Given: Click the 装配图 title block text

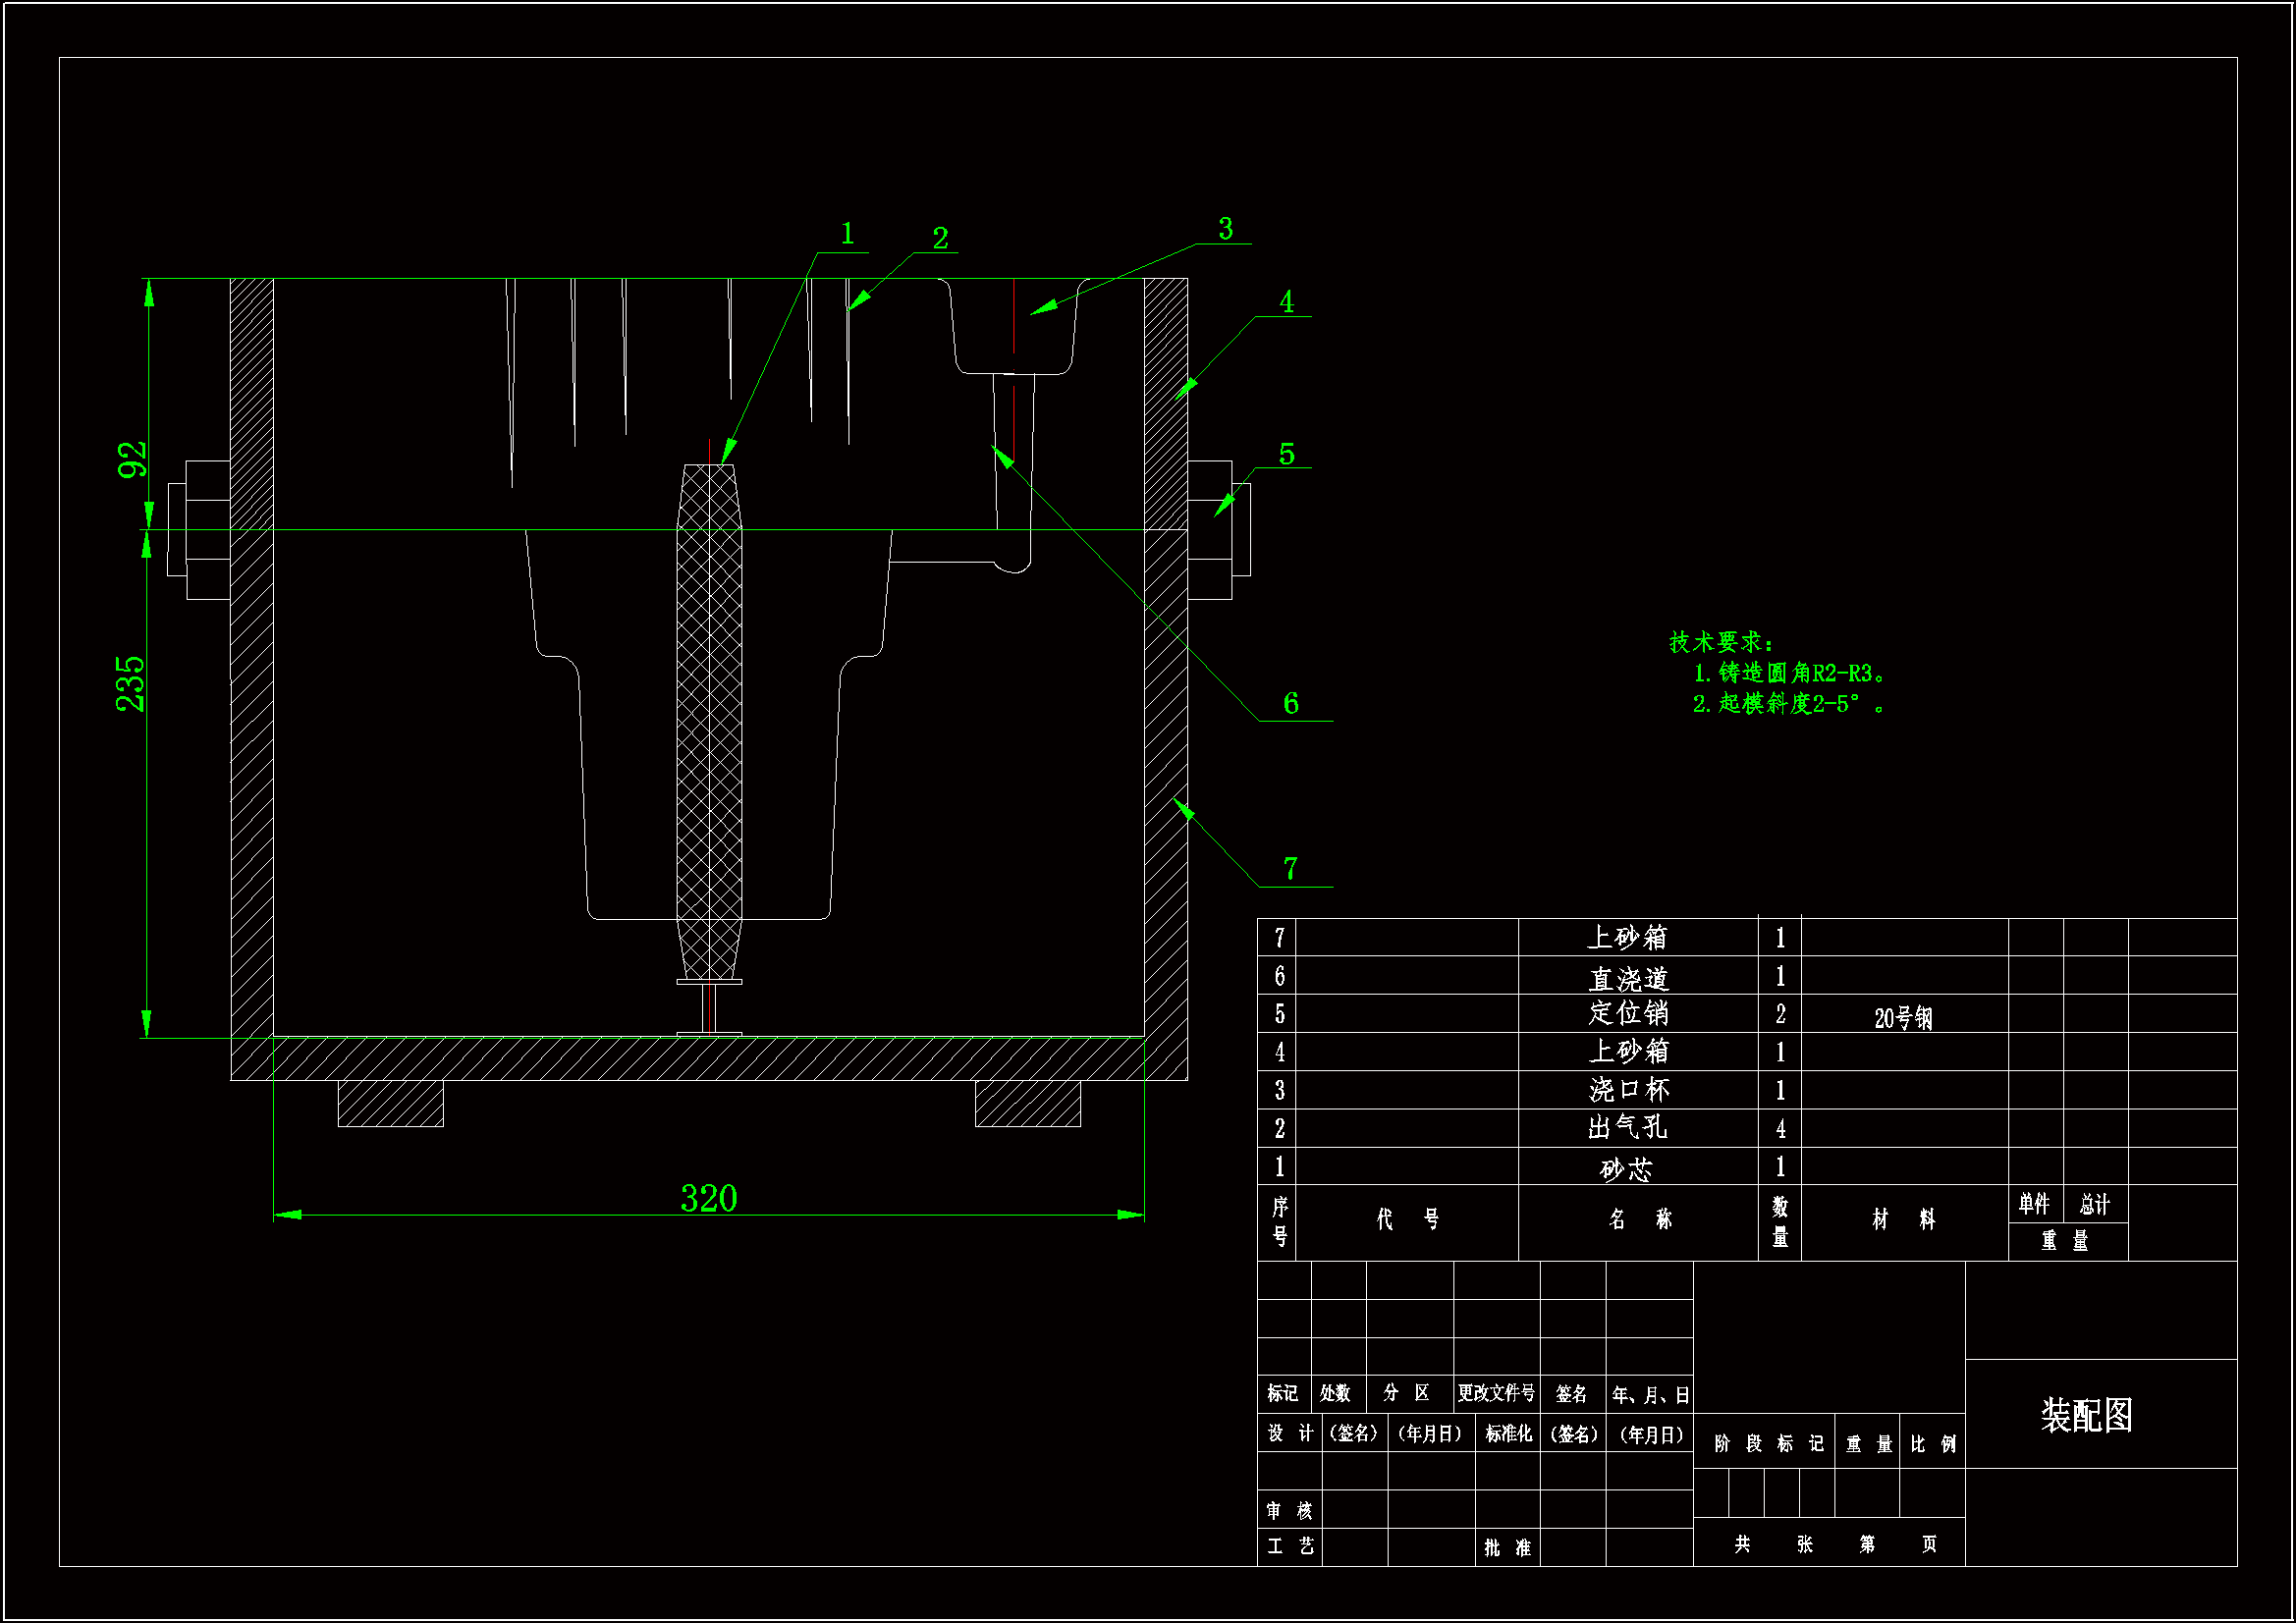Looking at the screenshot, I should click(2086, 1416).
